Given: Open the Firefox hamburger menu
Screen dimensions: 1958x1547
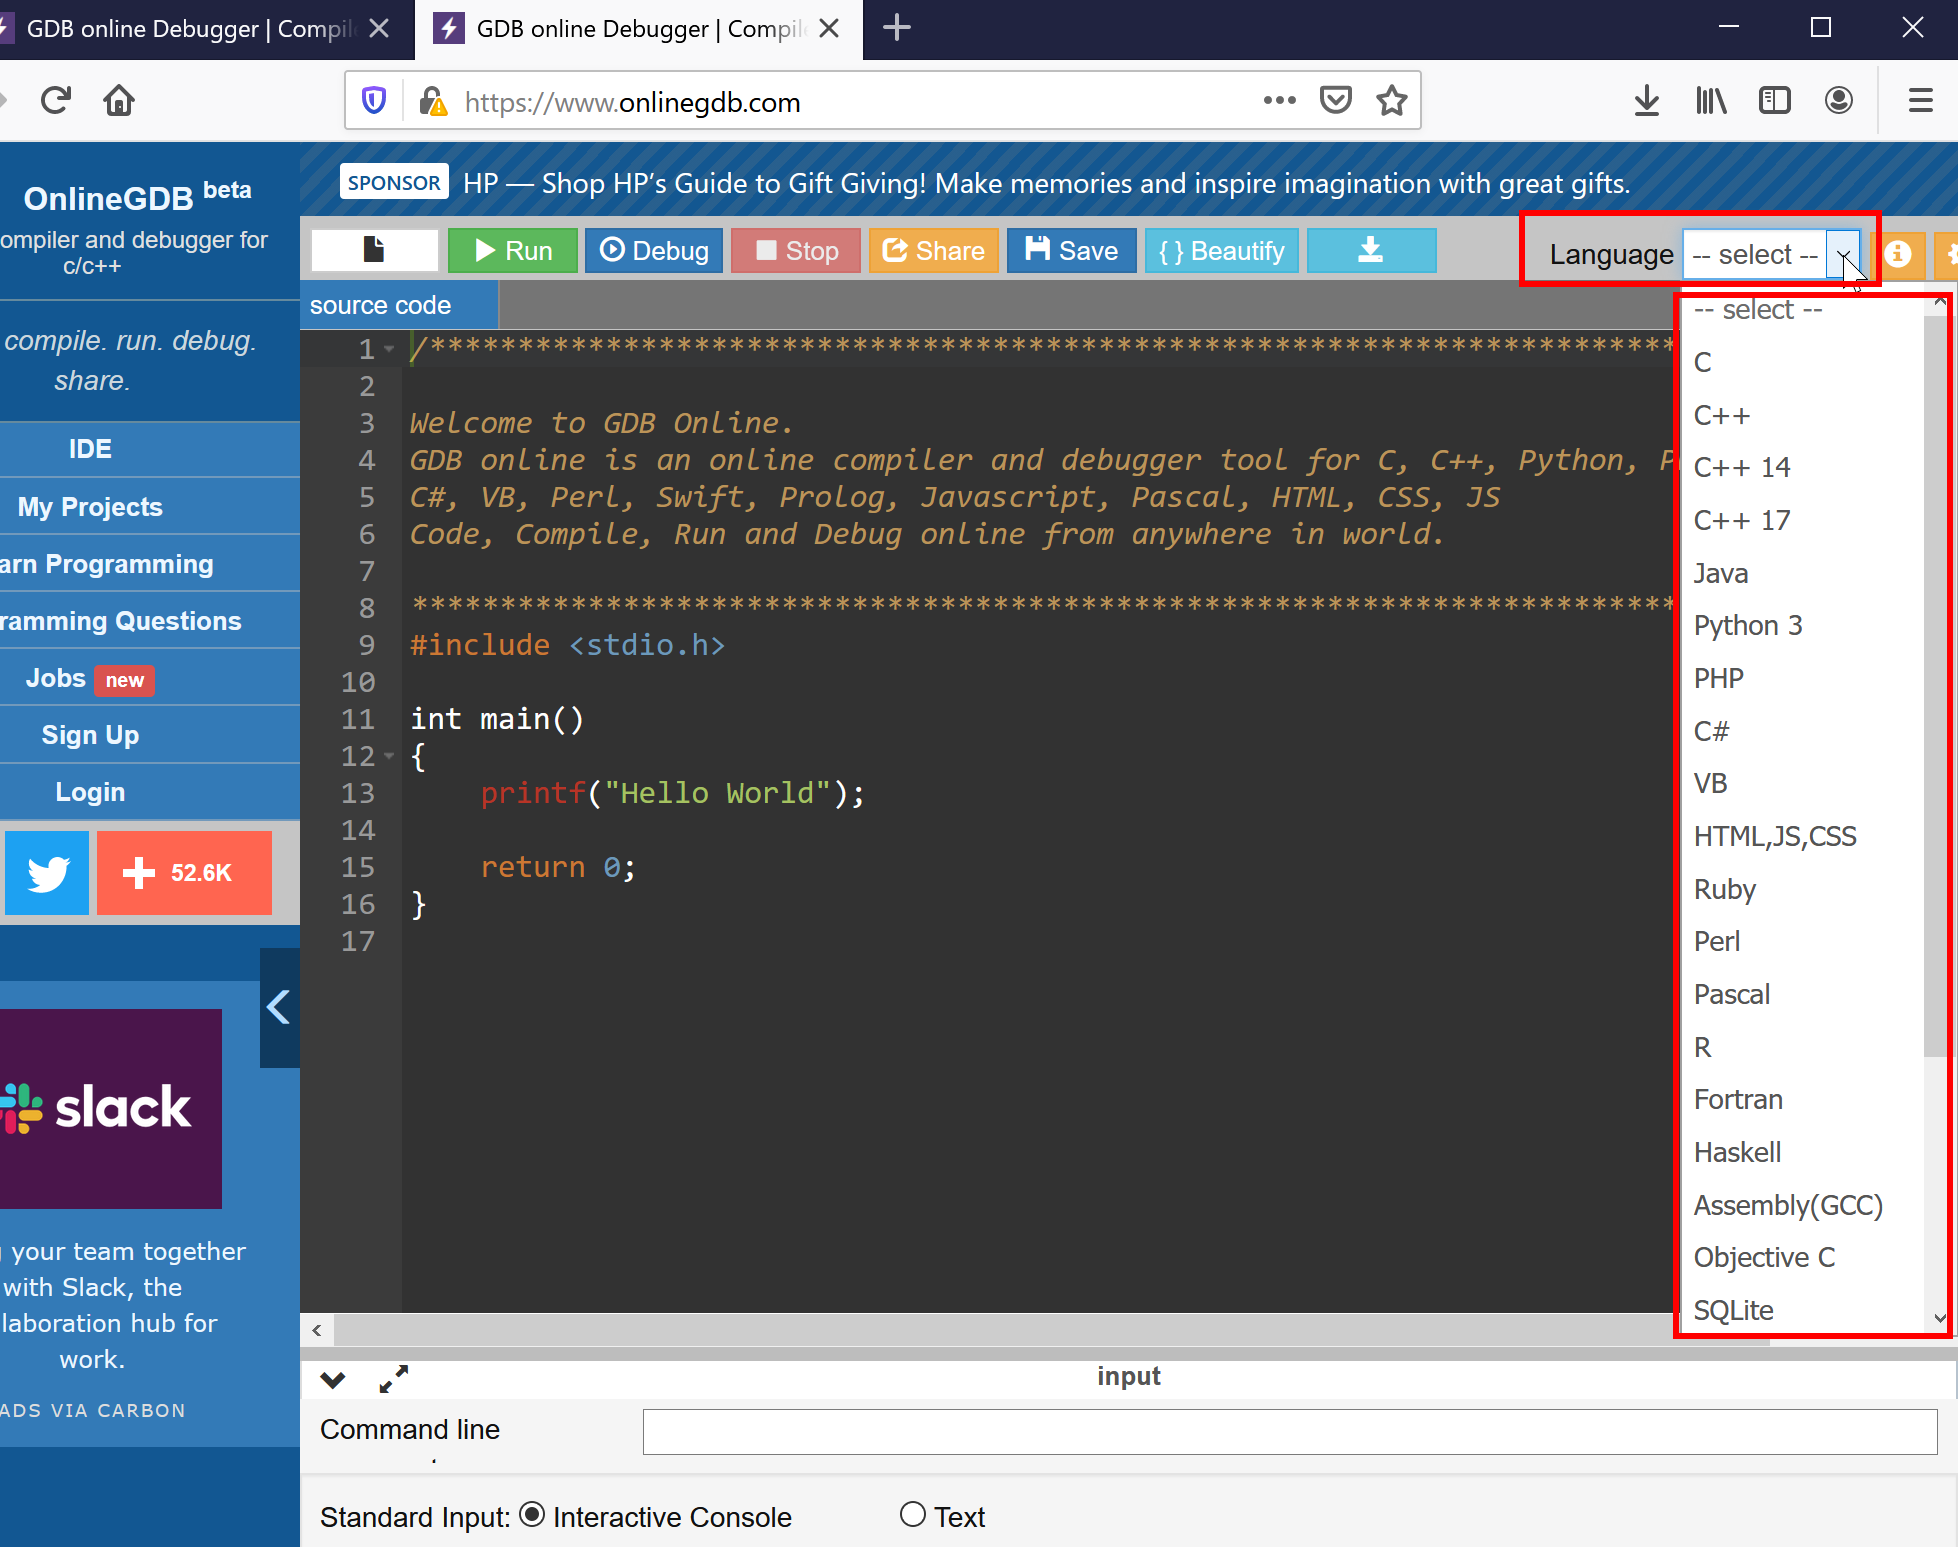Looking at the screenshot, I should click(x=1920, y=101).
